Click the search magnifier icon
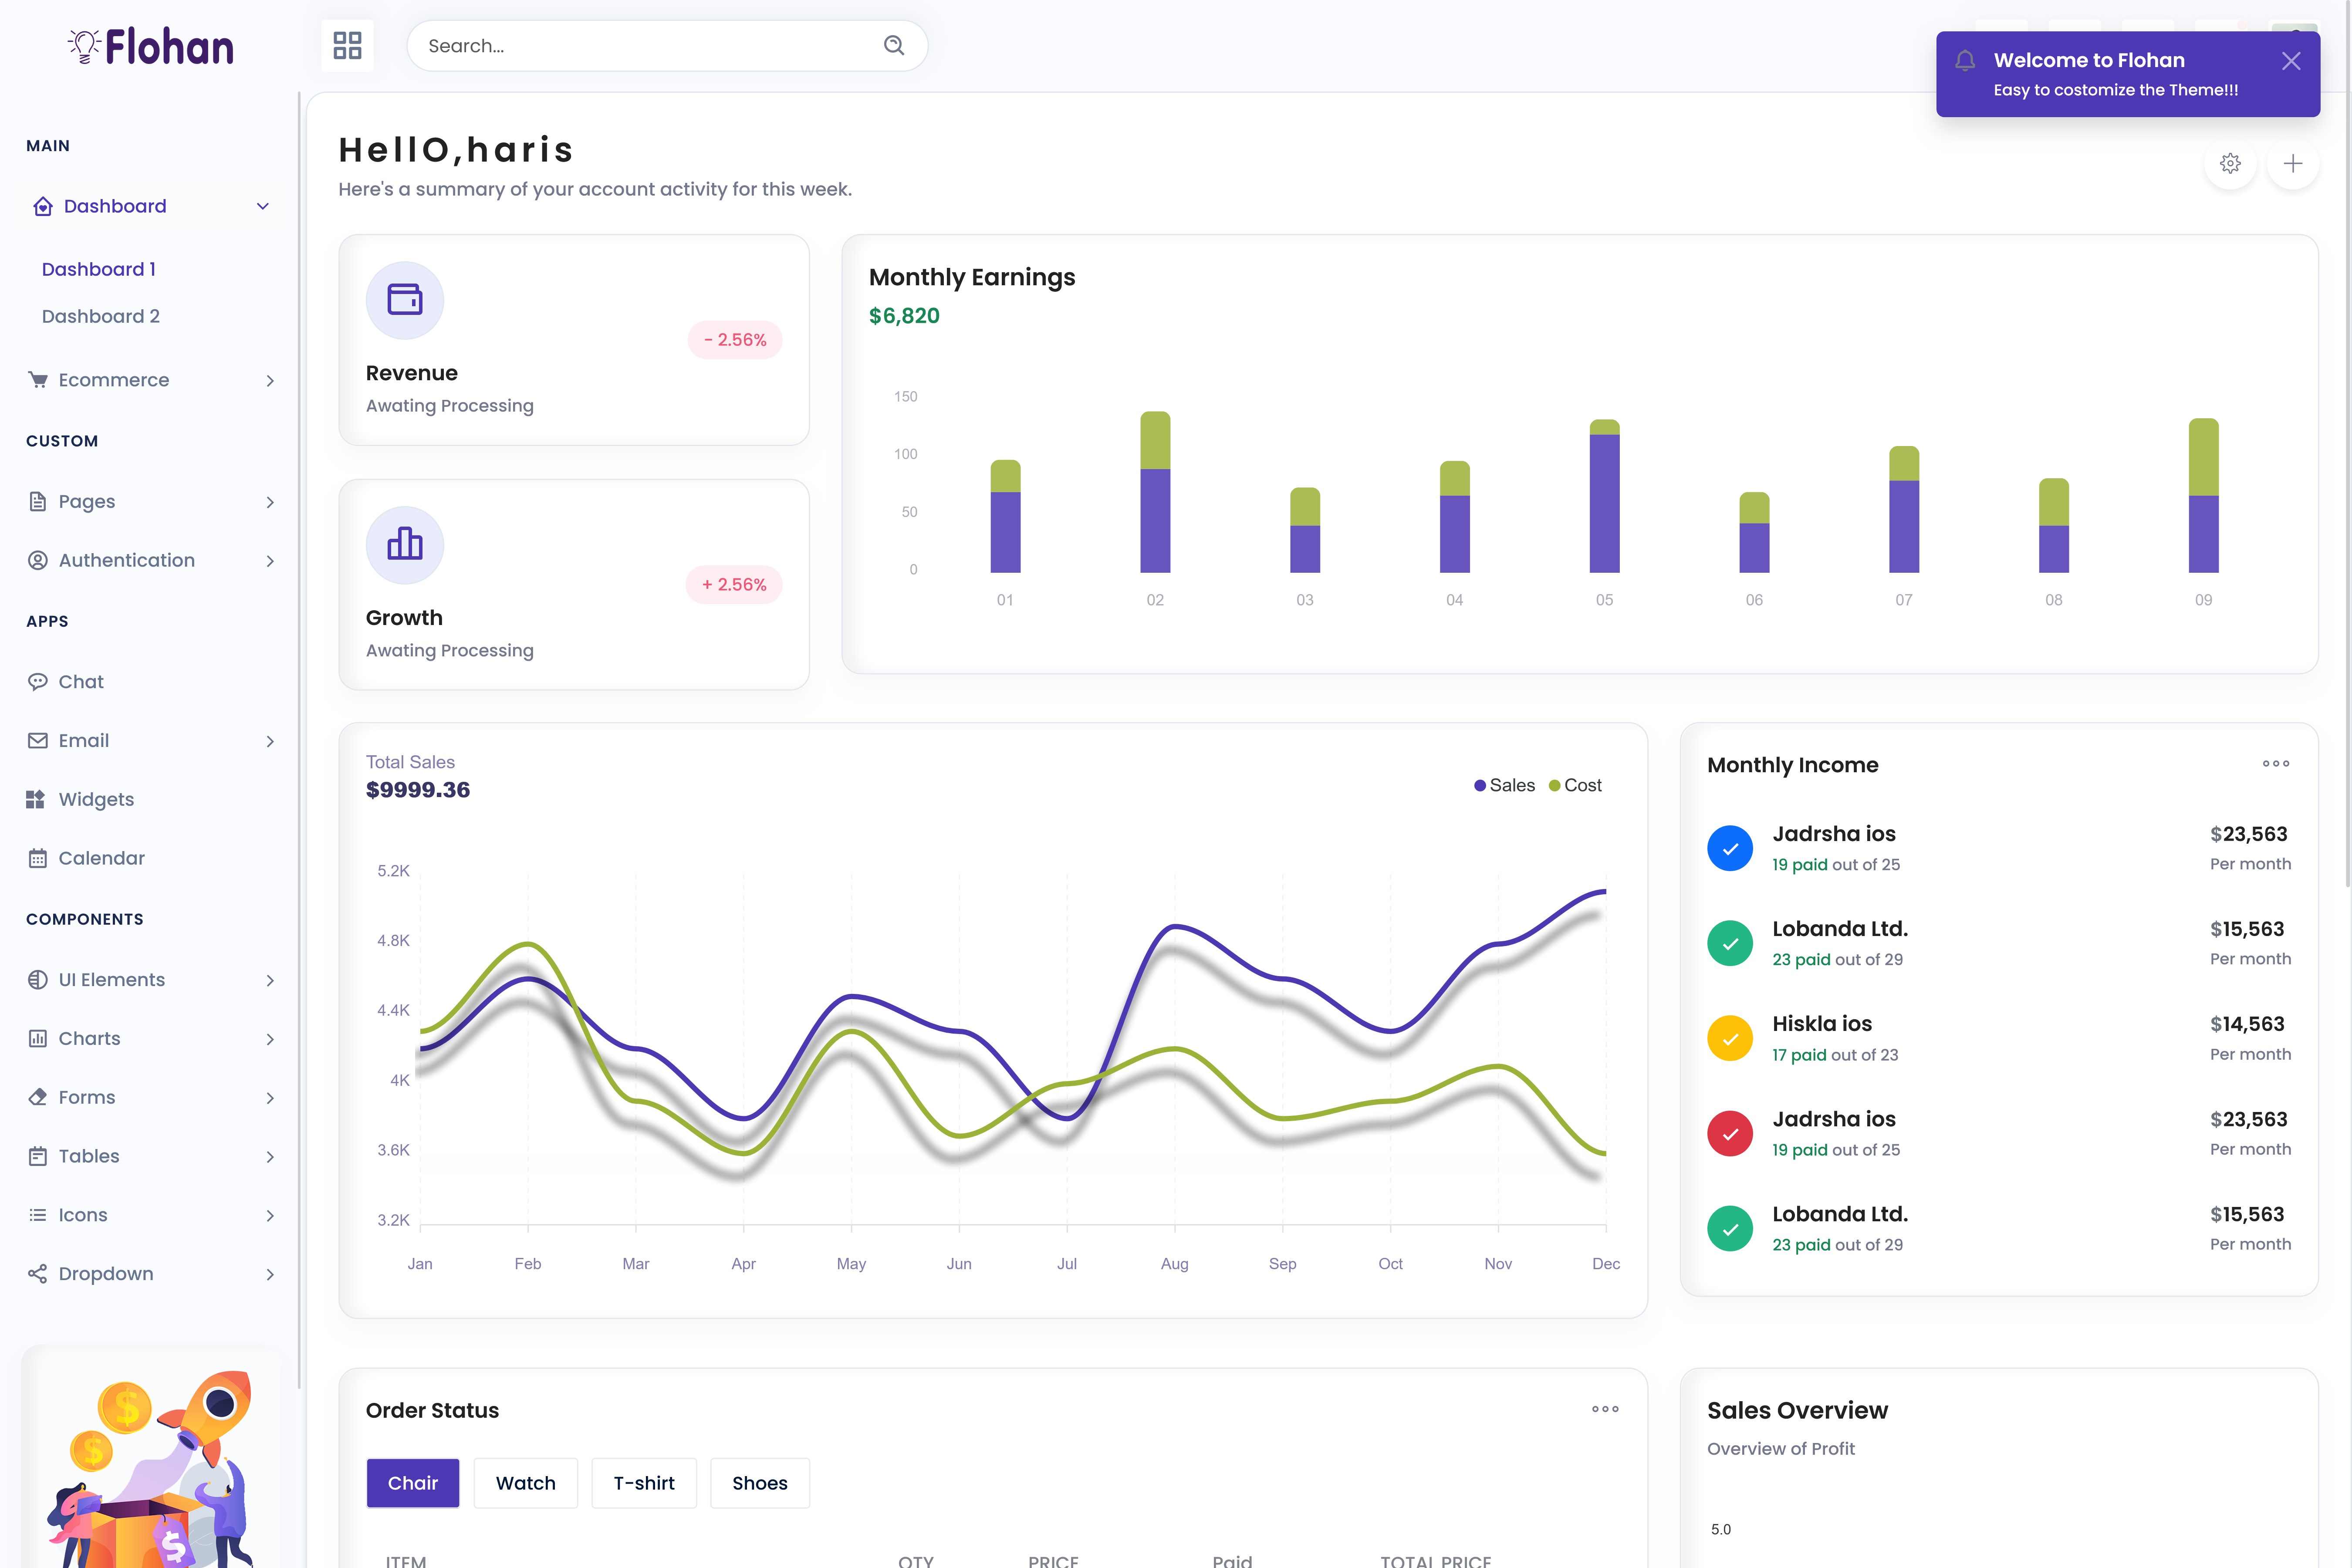This screenshot has height=1568, width=2352. [893, 45]
